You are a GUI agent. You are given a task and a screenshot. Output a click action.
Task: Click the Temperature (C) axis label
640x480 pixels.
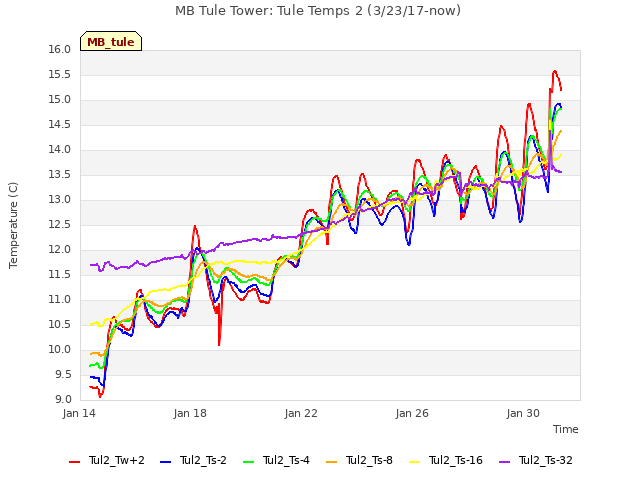(x=13, y=225)
